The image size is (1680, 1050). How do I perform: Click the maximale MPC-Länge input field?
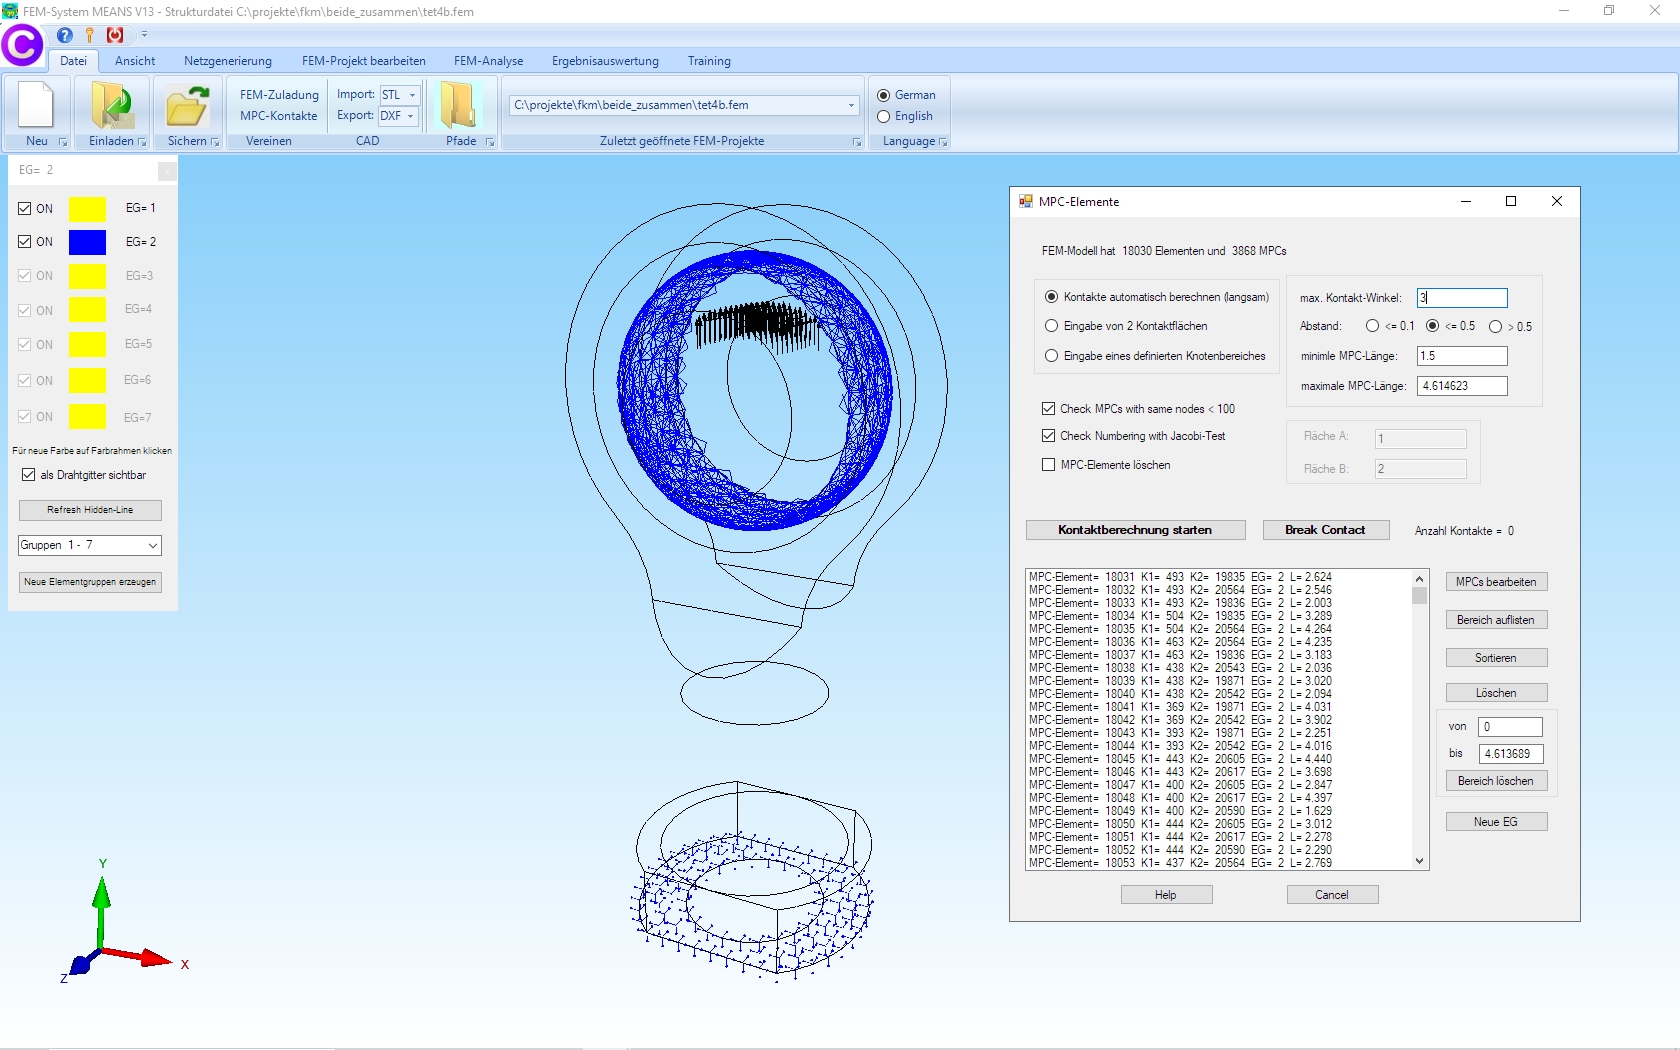point(1461,386)
